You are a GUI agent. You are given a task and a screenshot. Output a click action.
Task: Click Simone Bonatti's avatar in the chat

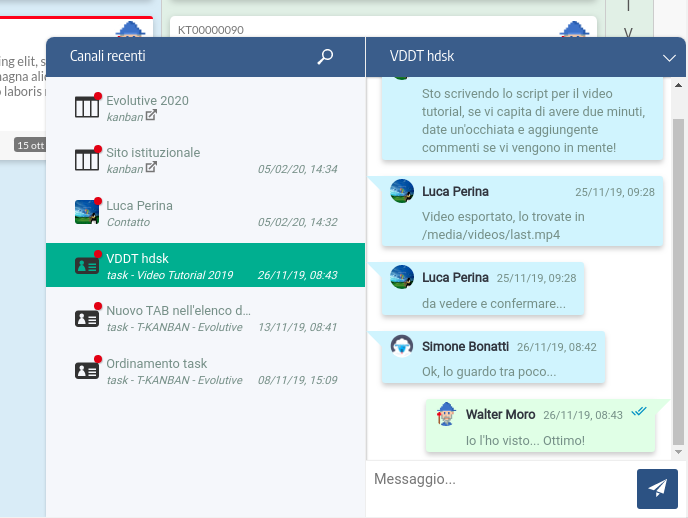402,346
